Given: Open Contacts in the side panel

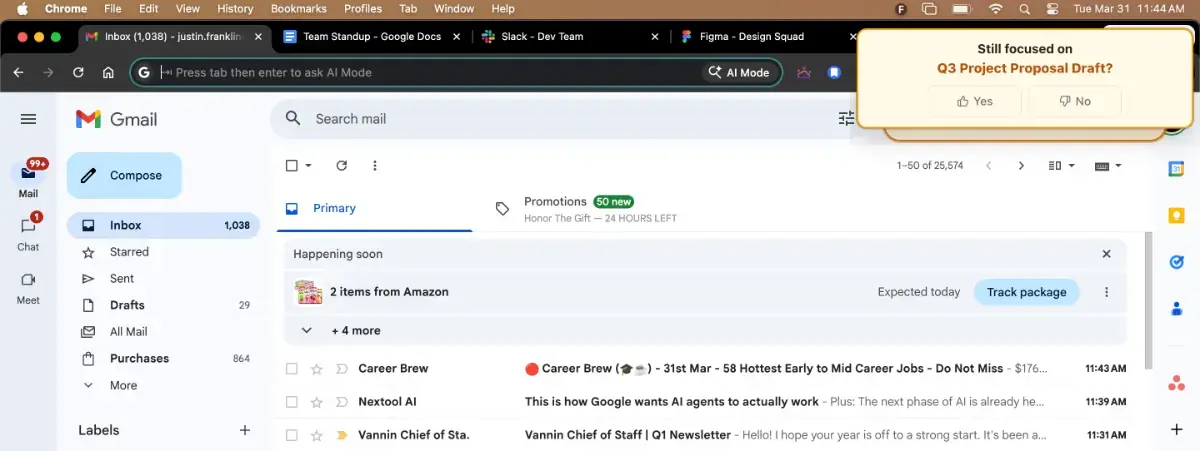Looking at the screenshot, I should (1176, 309).
